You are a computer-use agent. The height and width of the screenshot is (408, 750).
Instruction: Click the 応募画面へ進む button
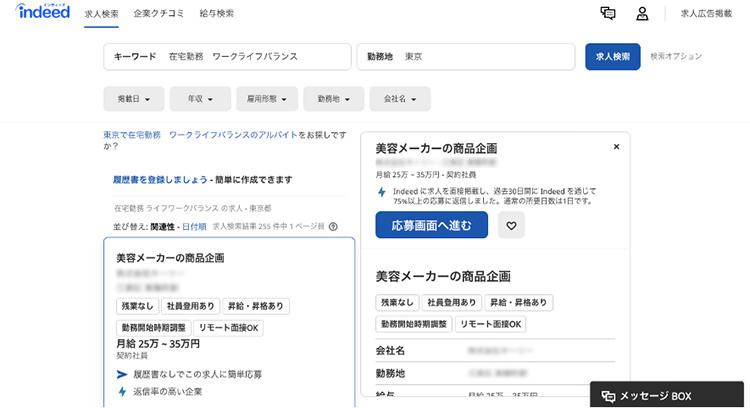[x=431, y=225]
